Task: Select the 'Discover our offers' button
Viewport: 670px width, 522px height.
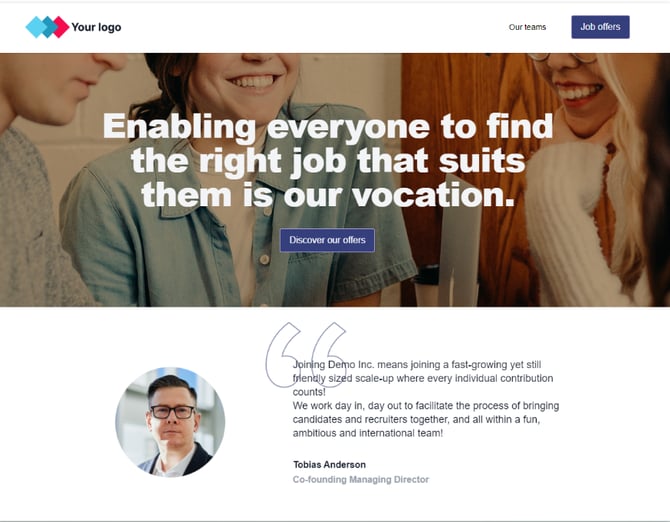Action: (327, 240)
